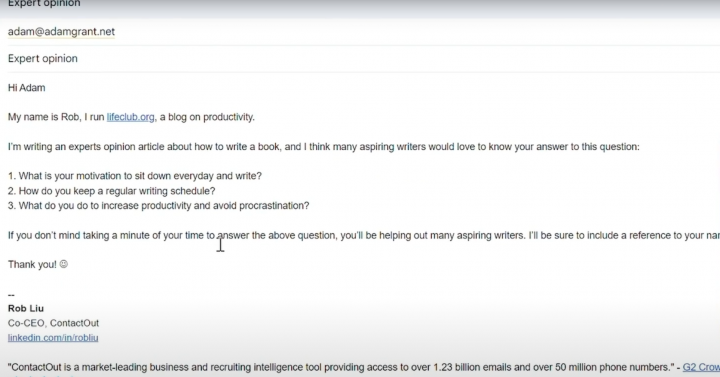
Task: Click question 3 about avoiding procrastination
Action: [x=158, y=206]
